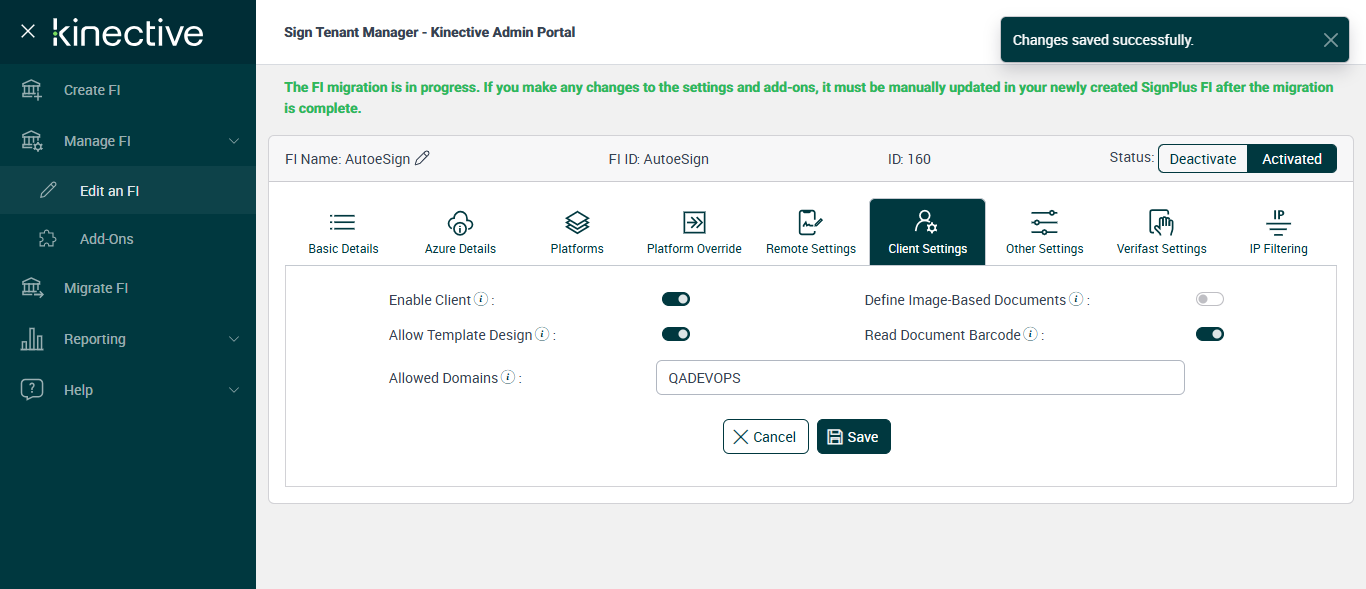
Task: Open the IP Filtering tab
Action: point(1278,232)
